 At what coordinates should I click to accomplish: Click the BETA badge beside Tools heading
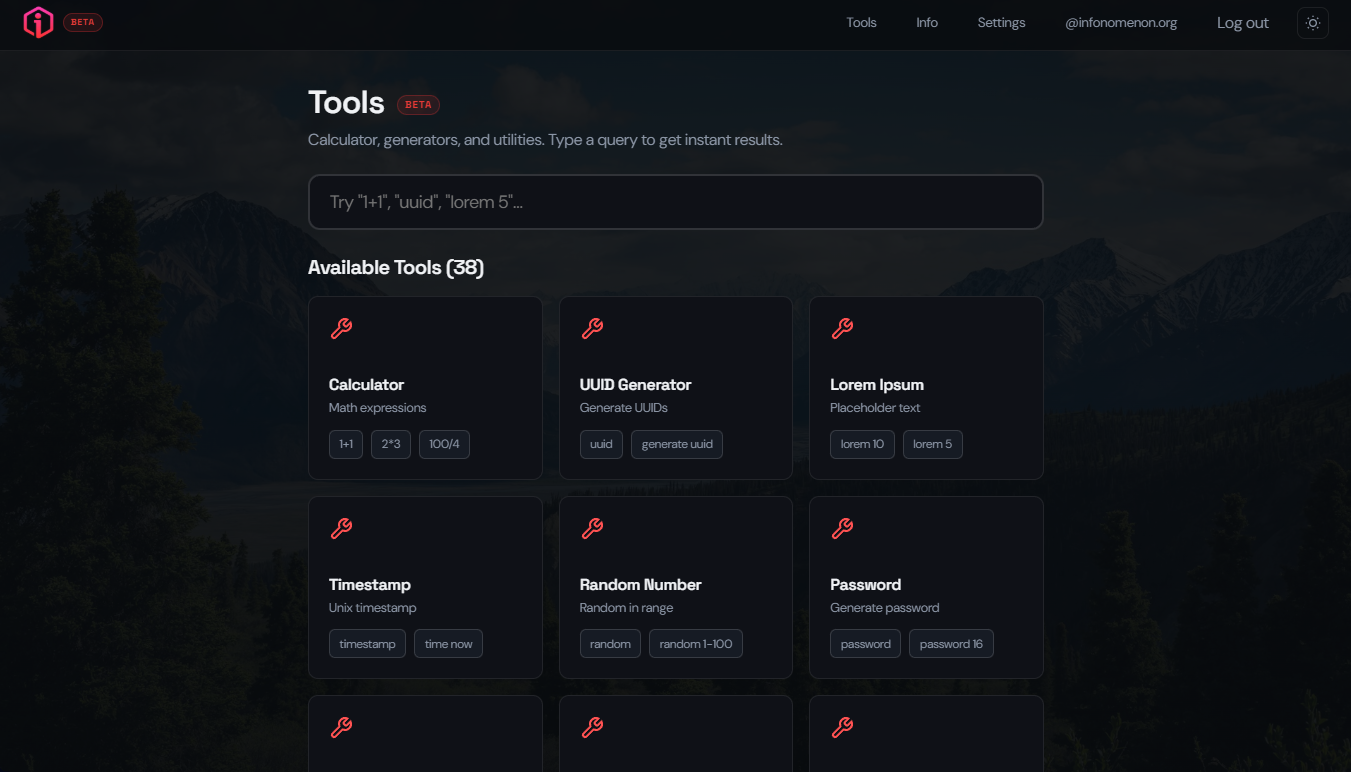coord(418,105)
